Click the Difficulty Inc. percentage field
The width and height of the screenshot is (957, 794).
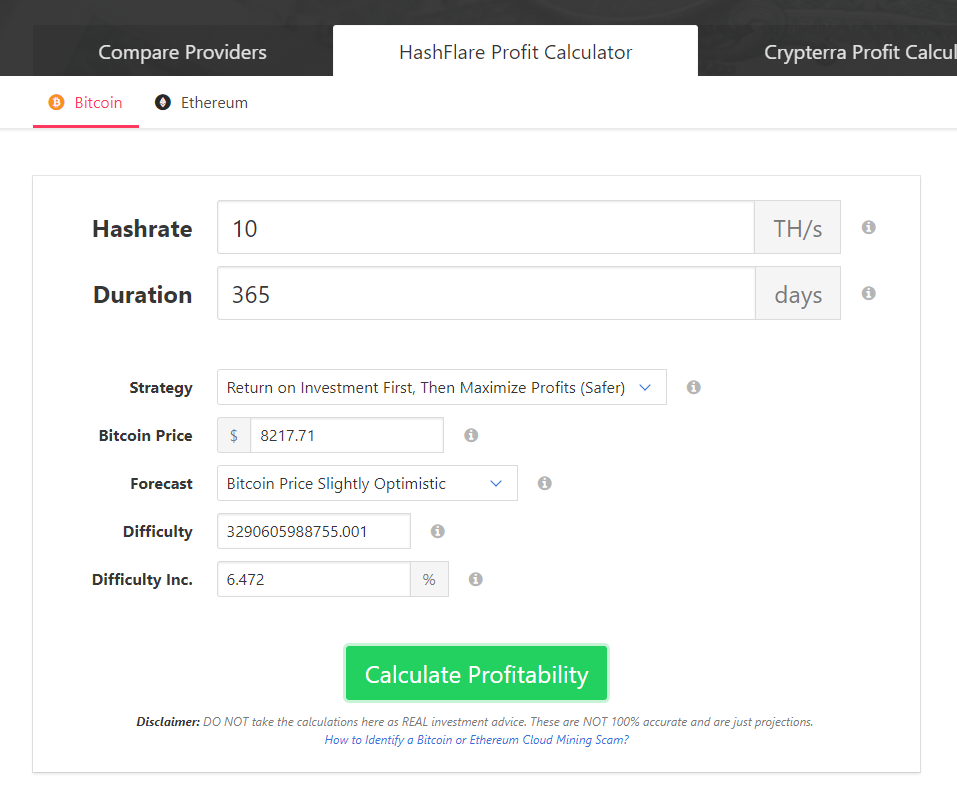pos(314,579)
